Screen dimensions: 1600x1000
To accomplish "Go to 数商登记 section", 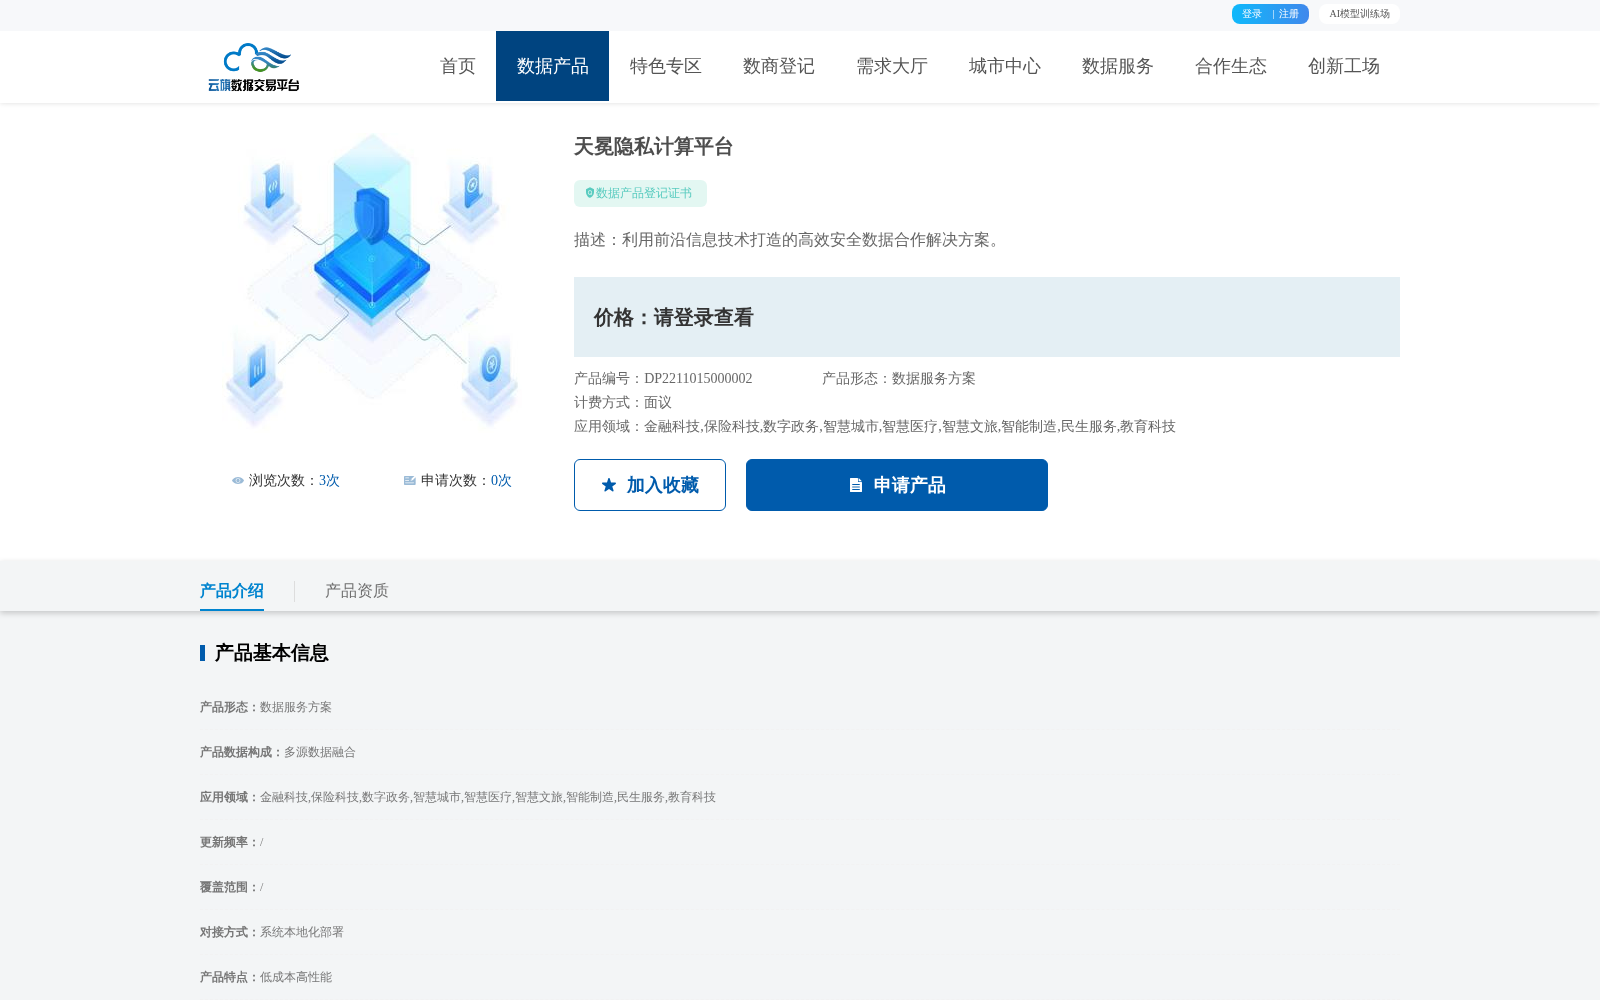I will coord(779,66).
